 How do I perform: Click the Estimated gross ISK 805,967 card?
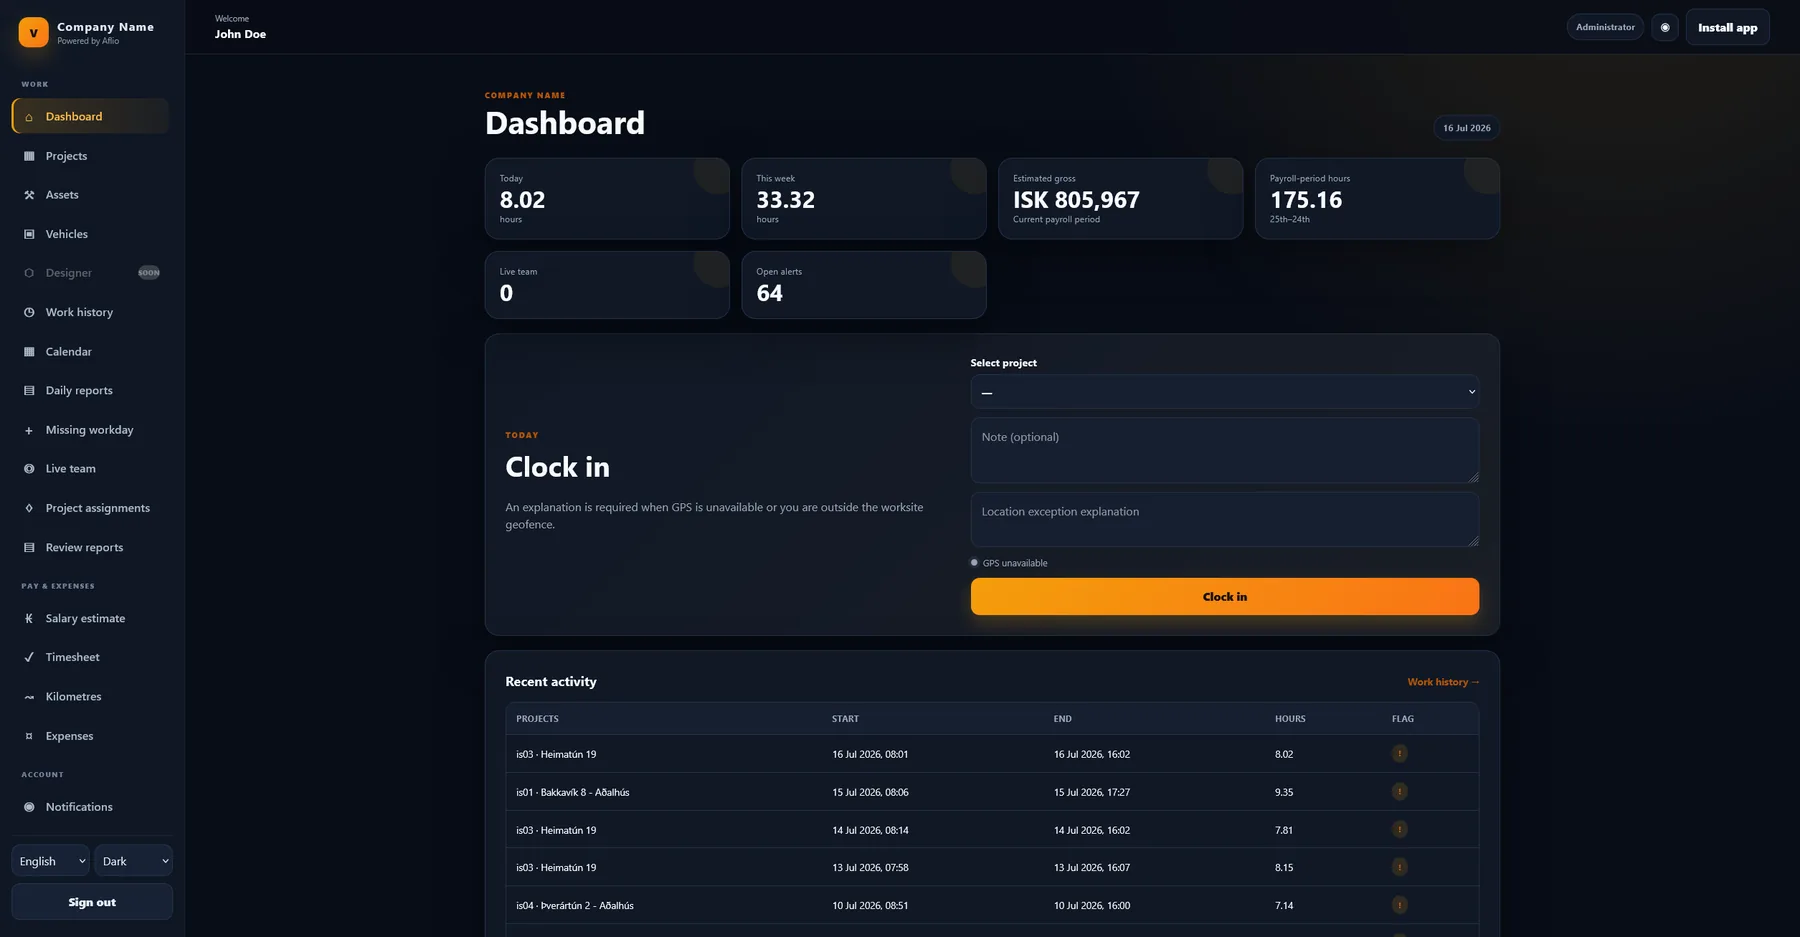coord(1120,198)
